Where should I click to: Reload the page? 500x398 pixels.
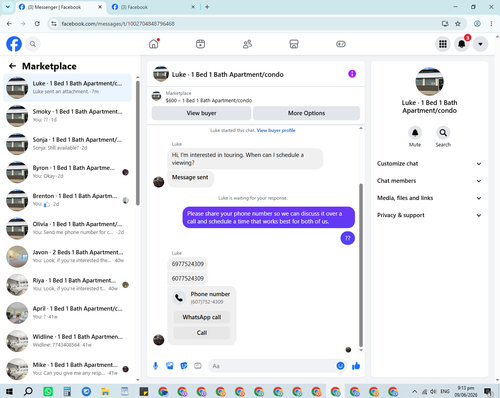(x=37, y=24)
